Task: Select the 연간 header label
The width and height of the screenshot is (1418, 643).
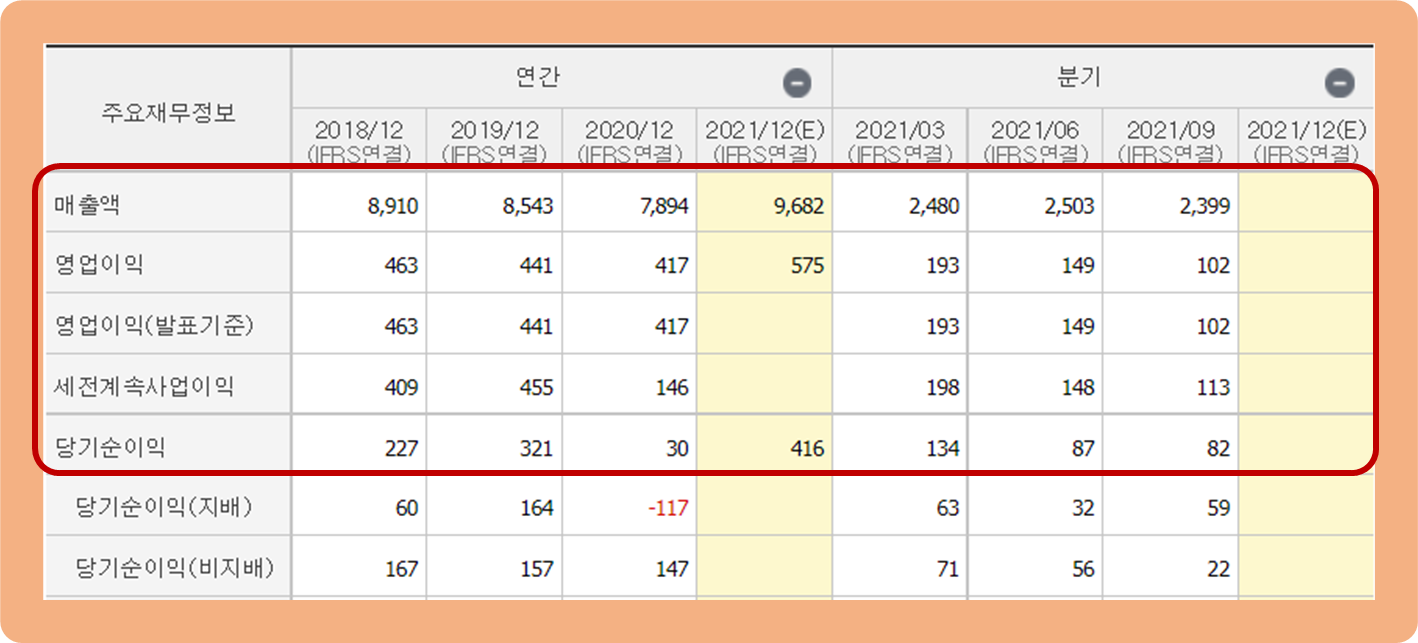Action: click(537, 78)
